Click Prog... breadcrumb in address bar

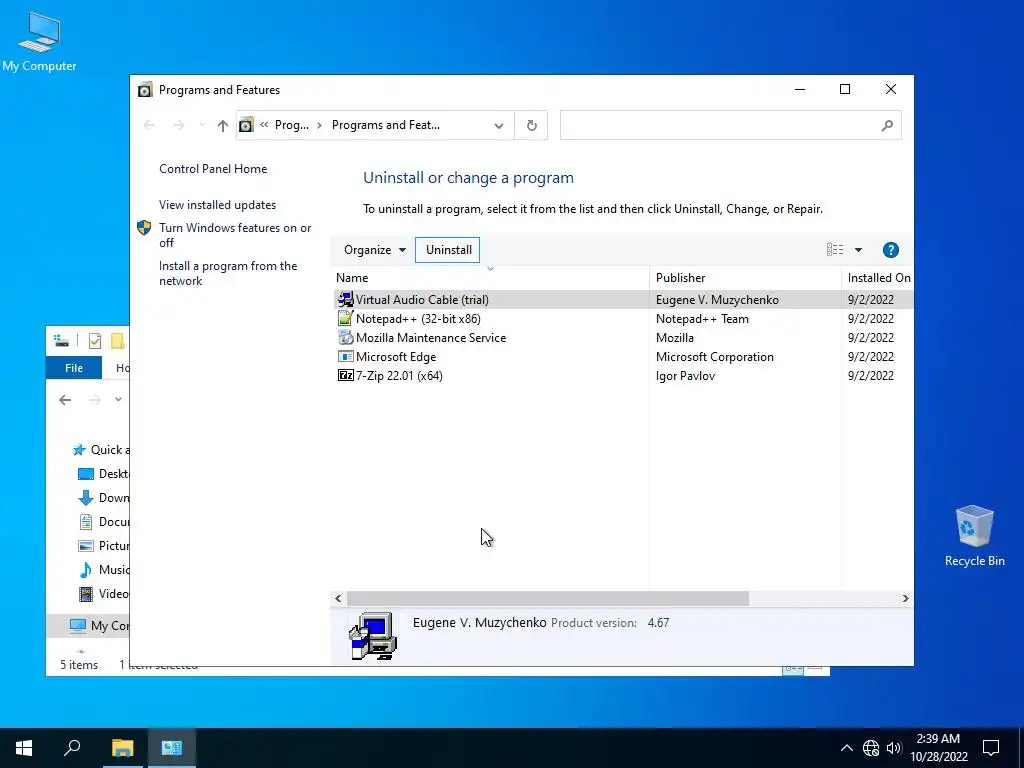tap(291, 125)
